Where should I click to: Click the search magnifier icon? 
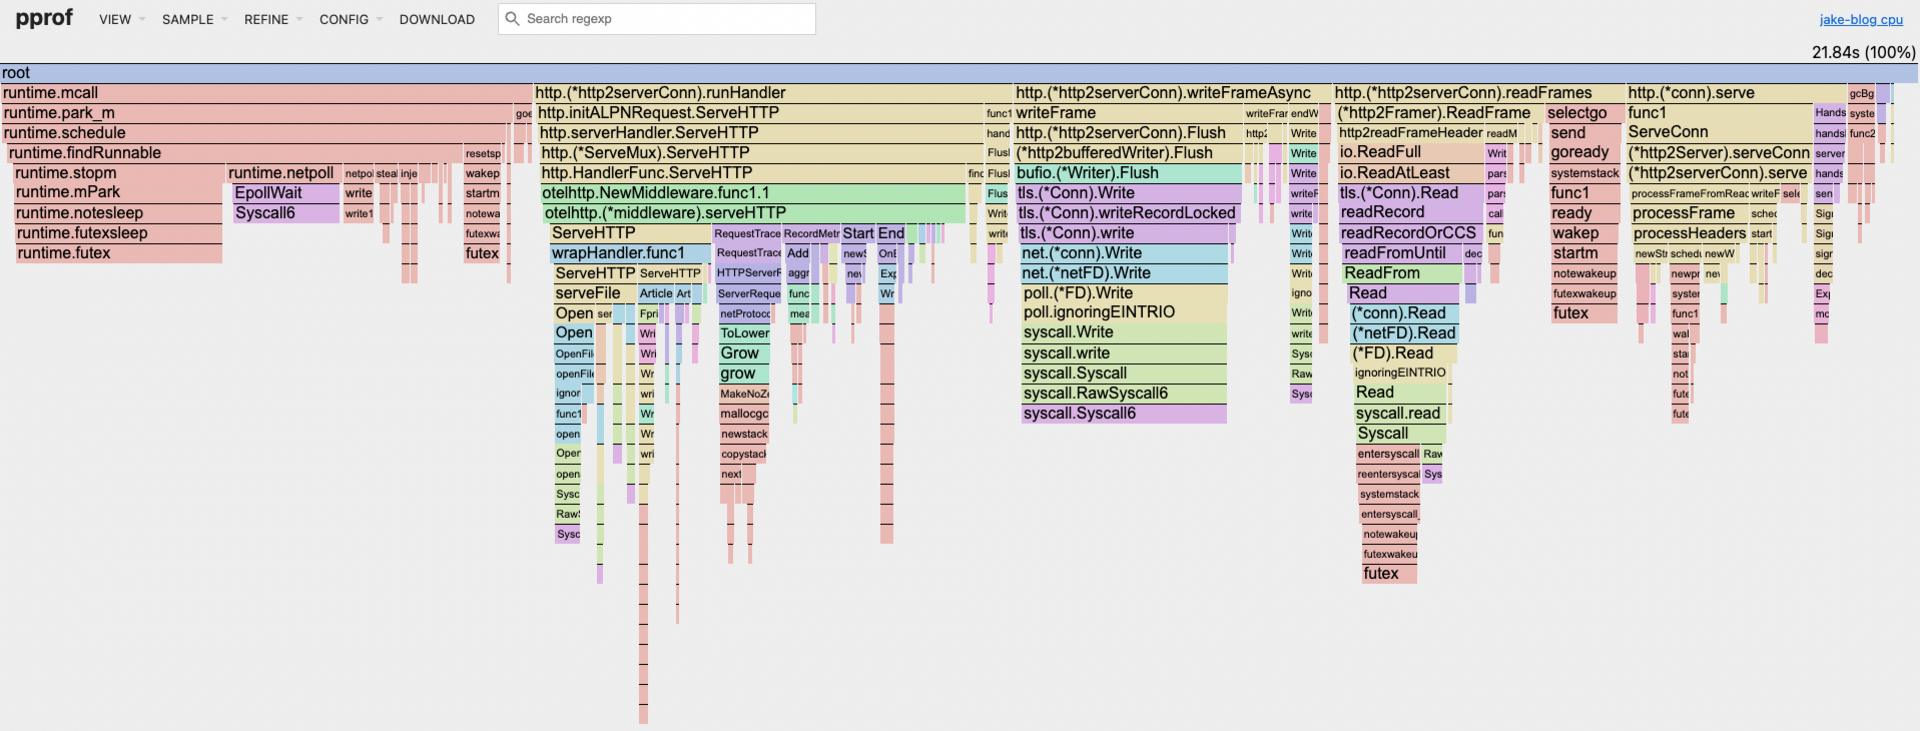pyautogui.click(x=512, y=19)
